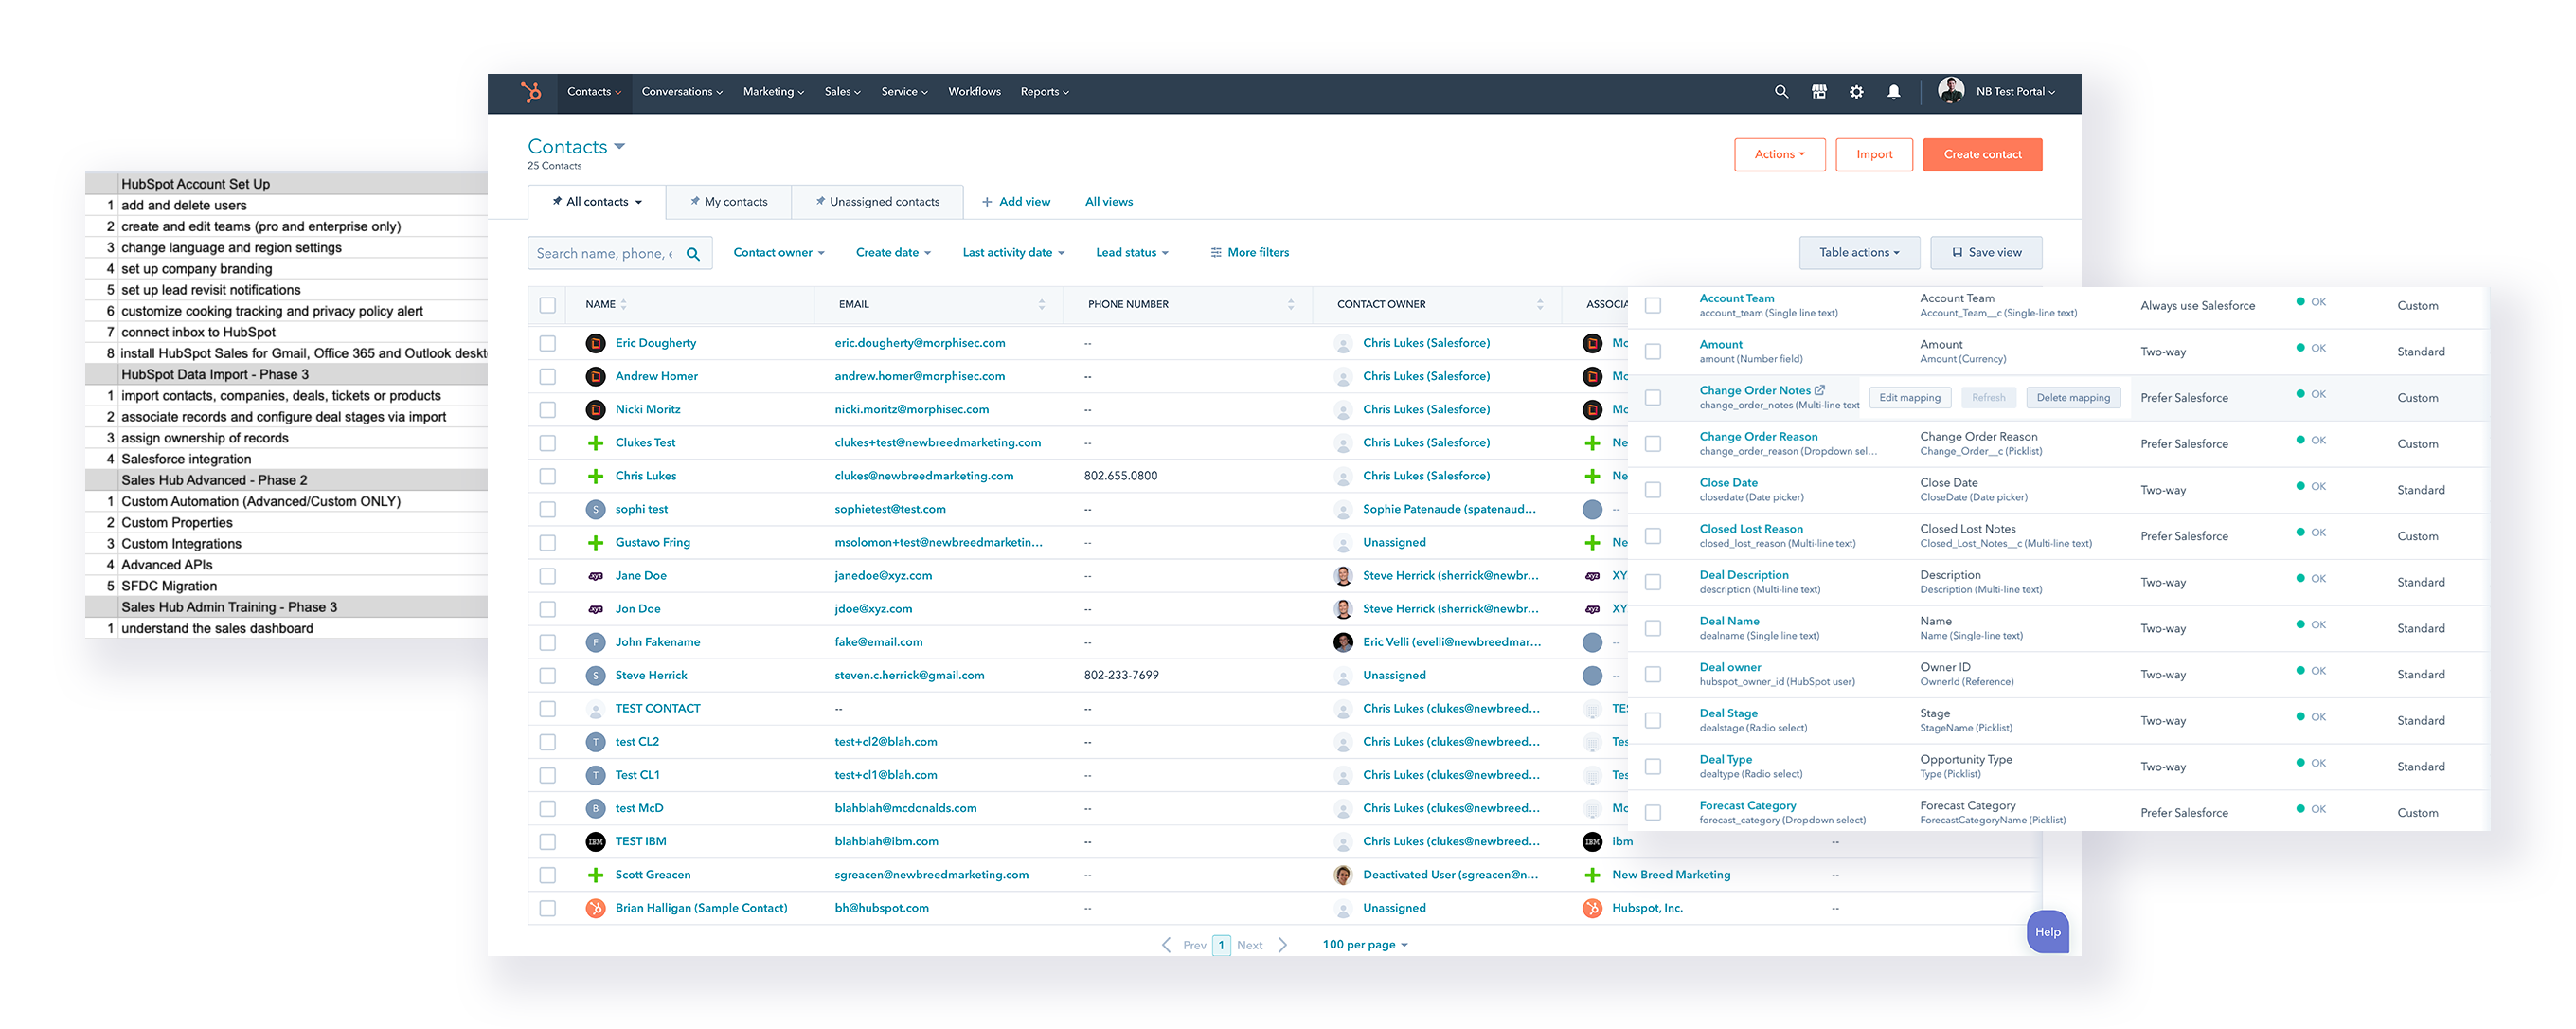Click the plus icon beside Add view
The image size is (2576, 1029).
tap(987, 202)
